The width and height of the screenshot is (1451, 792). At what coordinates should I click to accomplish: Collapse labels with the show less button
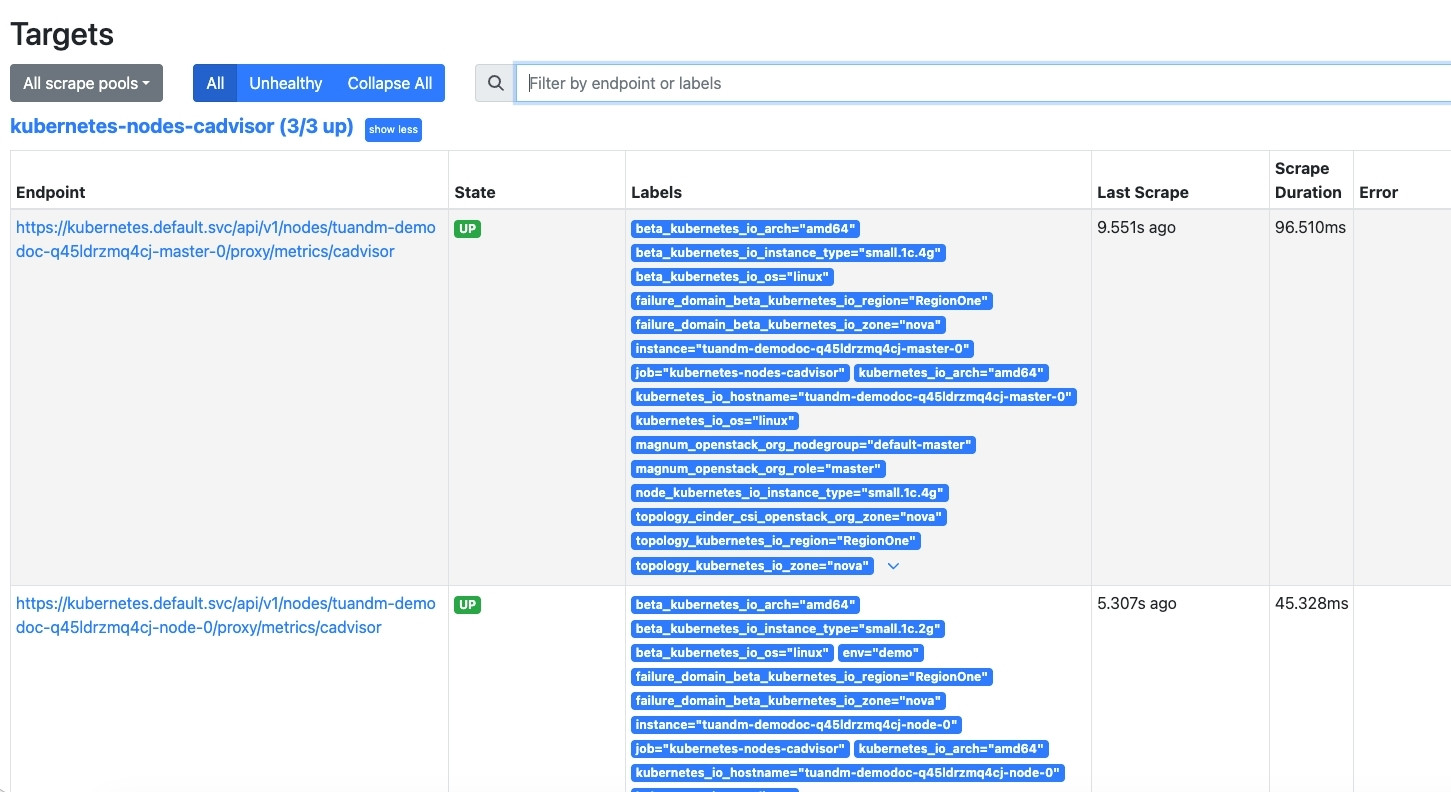click(x=393, y=129)
